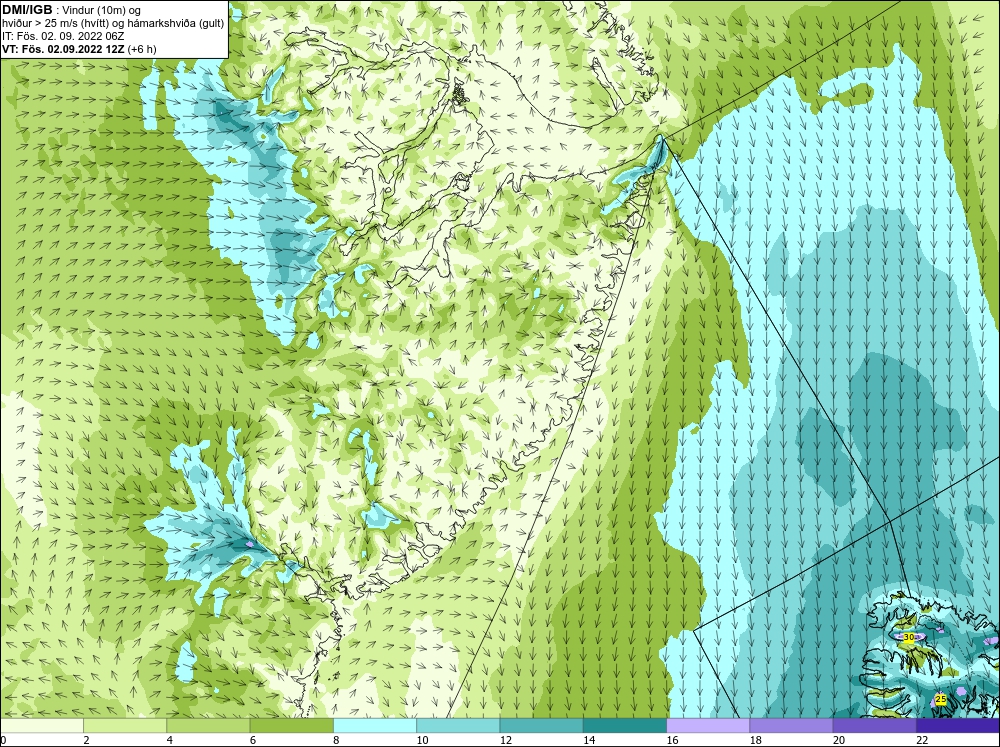1000x747 pixels.
Task: Click the 'hviður > 25 m/s' legend line
Action: [x=113, y=23]
